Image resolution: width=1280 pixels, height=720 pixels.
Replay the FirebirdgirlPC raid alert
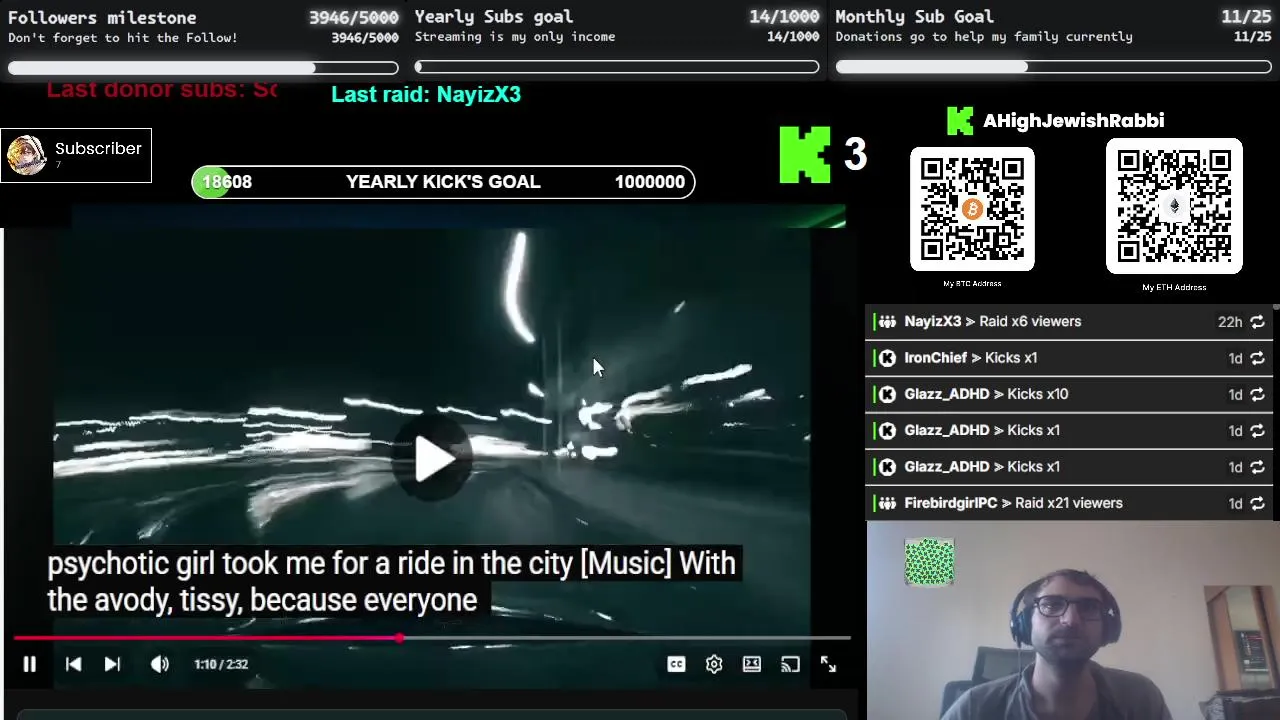[x=1257, y=503]
